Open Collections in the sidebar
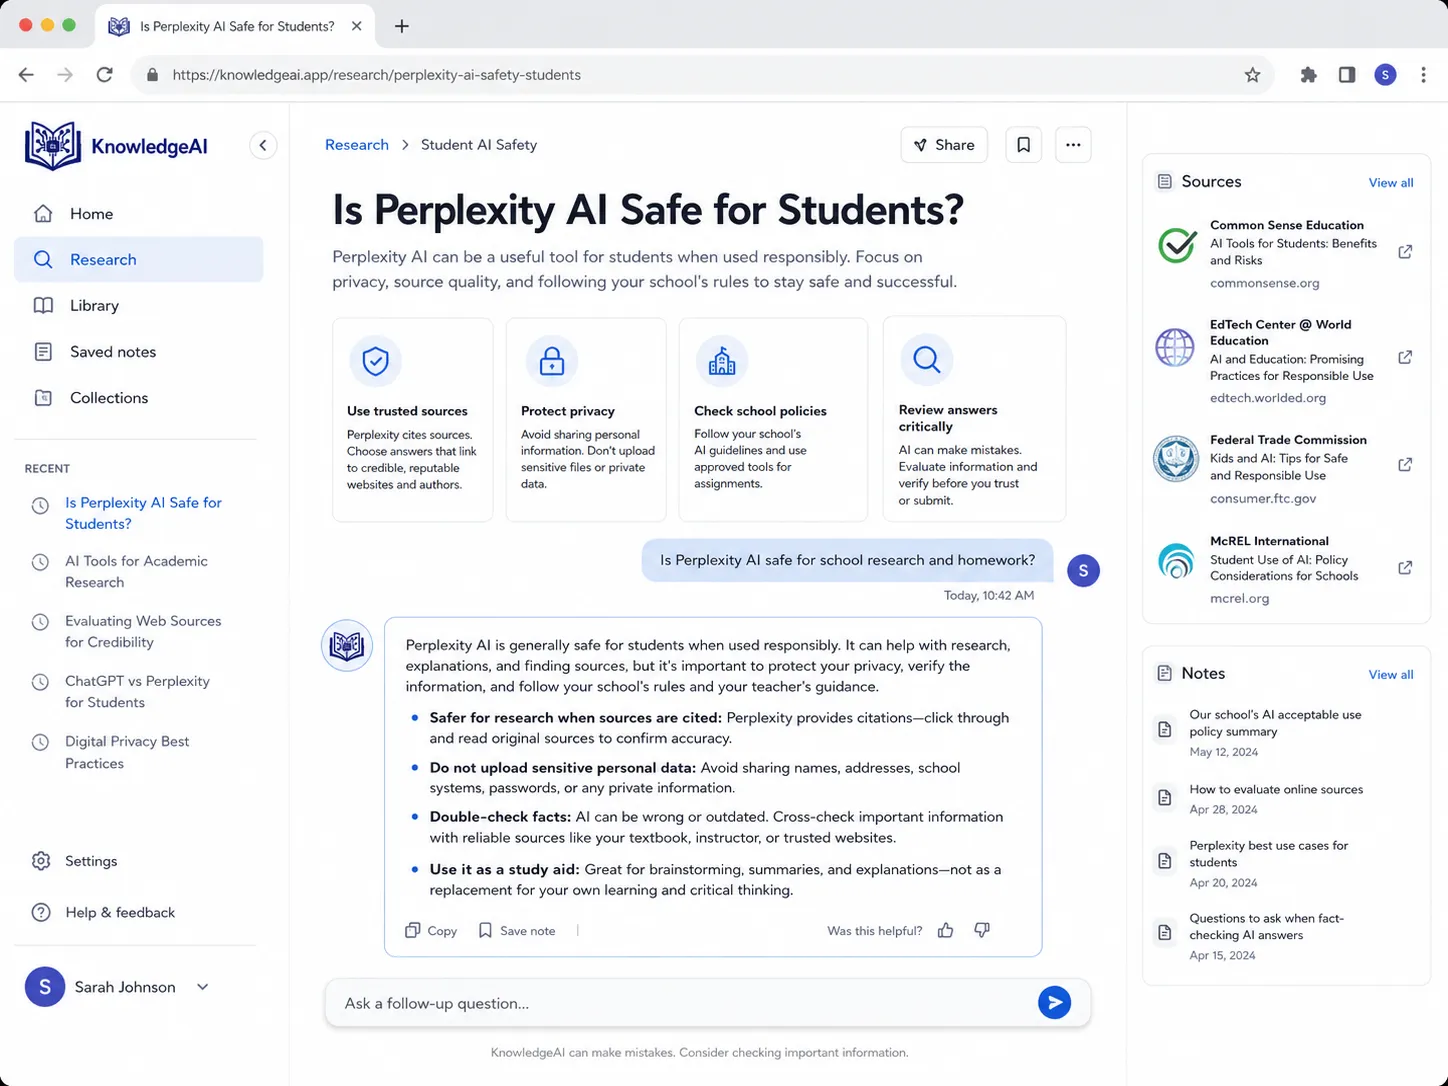Image resolution: width=1448 pixels, height=1086 pixels. coord(138,397)
